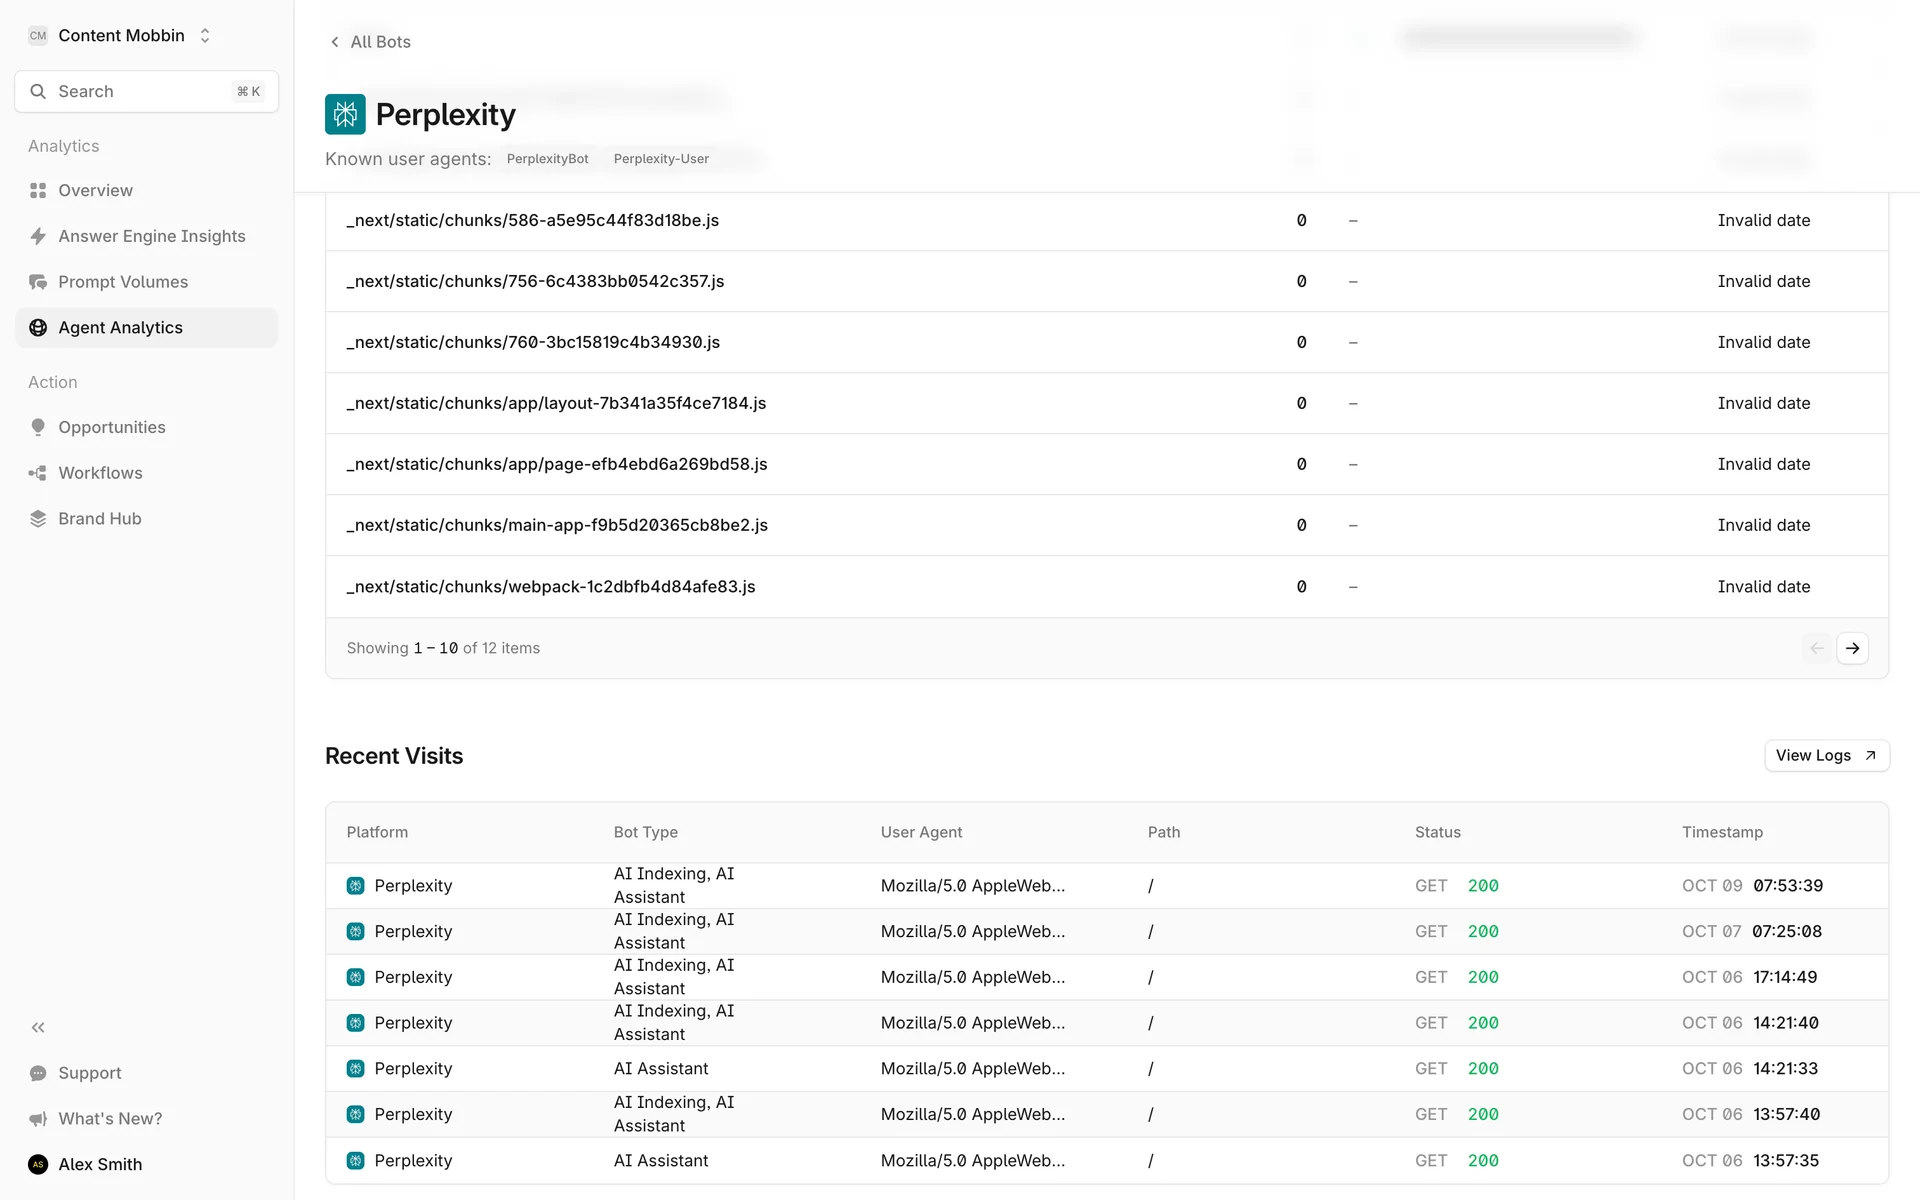Collapse the sidebar with double-chevron icon
Viewport: 1920px width, 1200px height.
(x=38, y=1027)
